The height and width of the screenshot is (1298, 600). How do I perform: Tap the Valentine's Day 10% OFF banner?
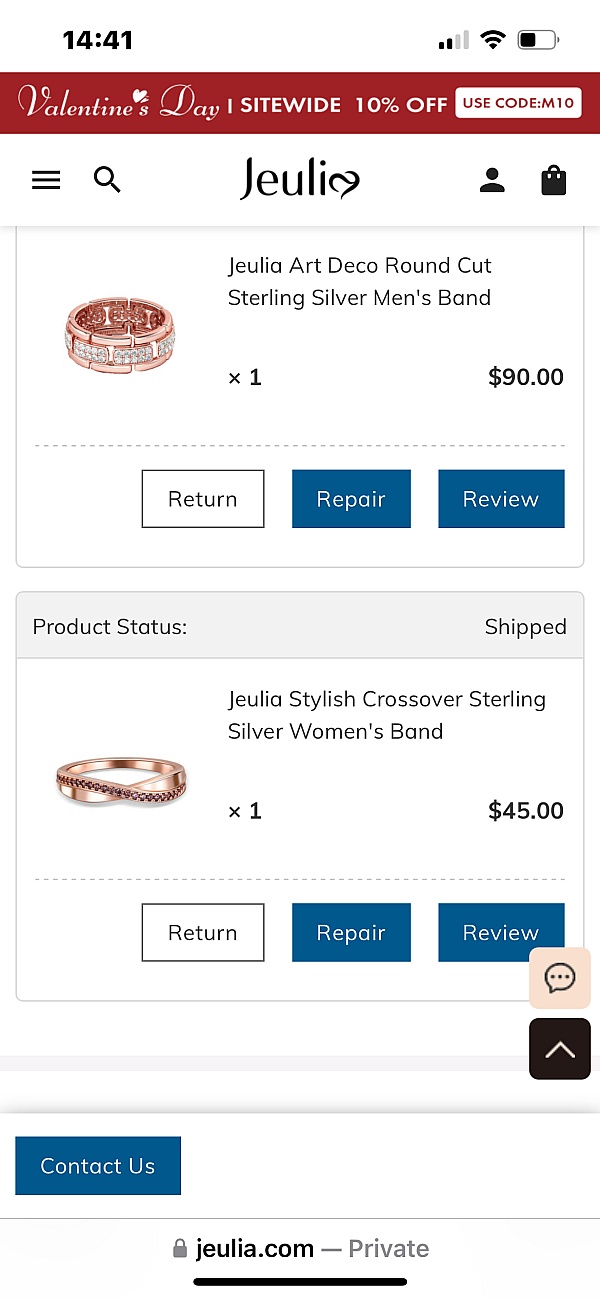coord(300,103)
